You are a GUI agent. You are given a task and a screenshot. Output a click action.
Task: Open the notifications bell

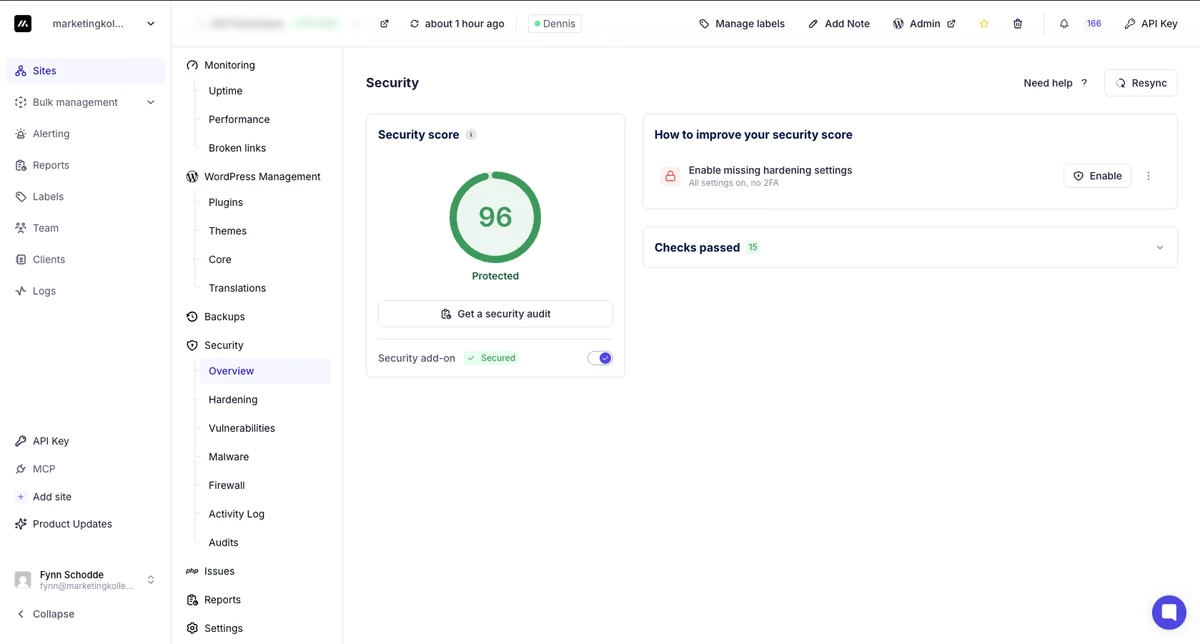(x=1064, y=24)
